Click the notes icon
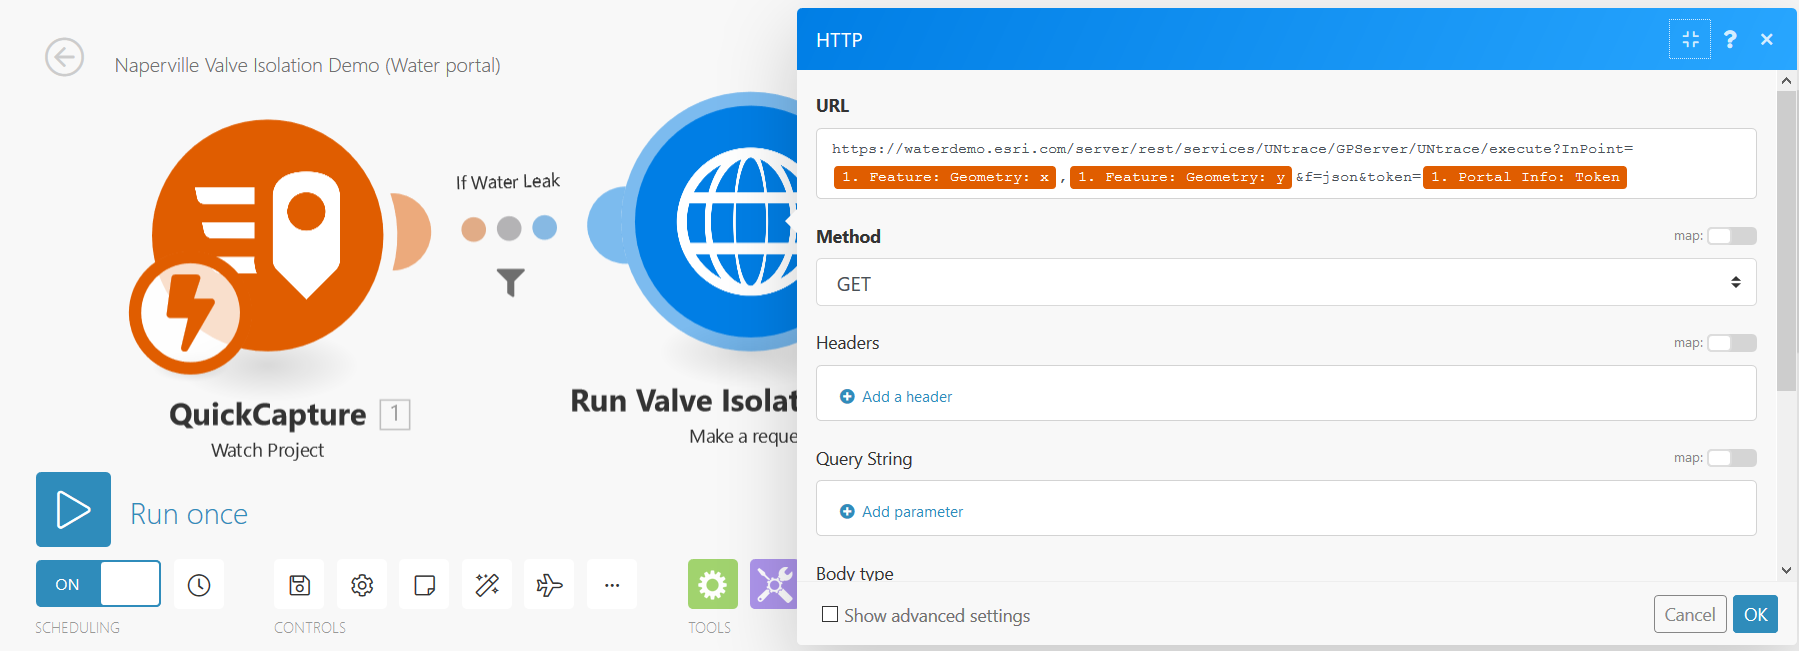Image resolution: width=1799 pixels, height=651 pixels. (424, 585)
